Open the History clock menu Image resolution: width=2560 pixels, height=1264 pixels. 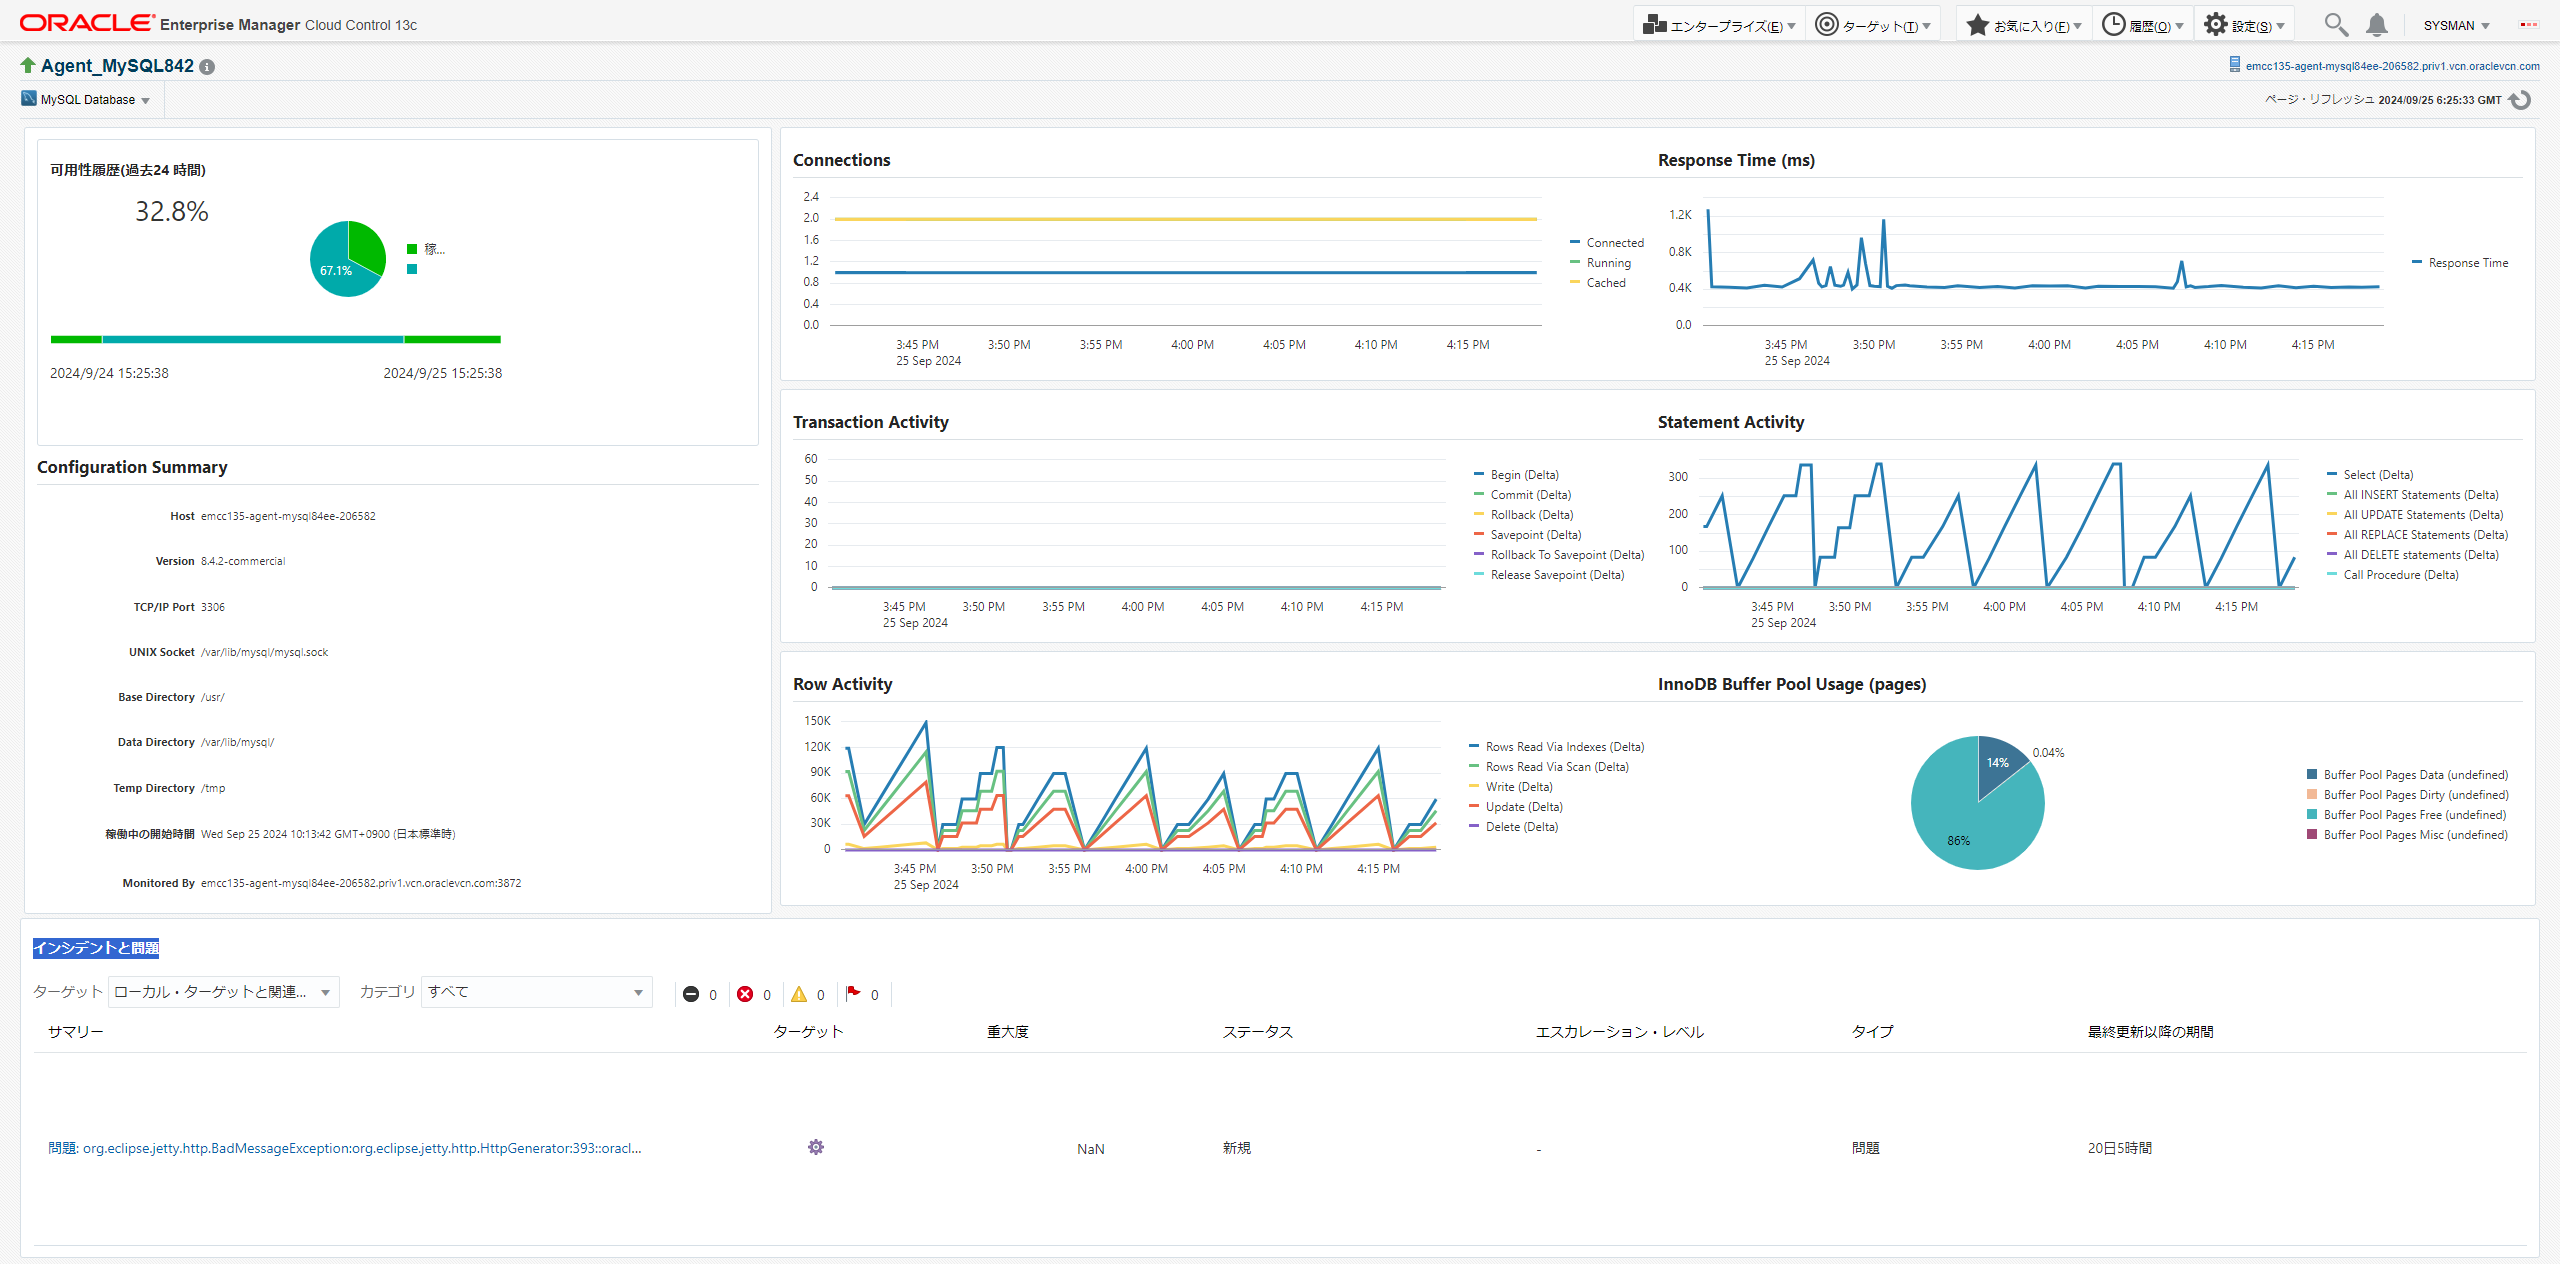click(x=2143, y=25)
